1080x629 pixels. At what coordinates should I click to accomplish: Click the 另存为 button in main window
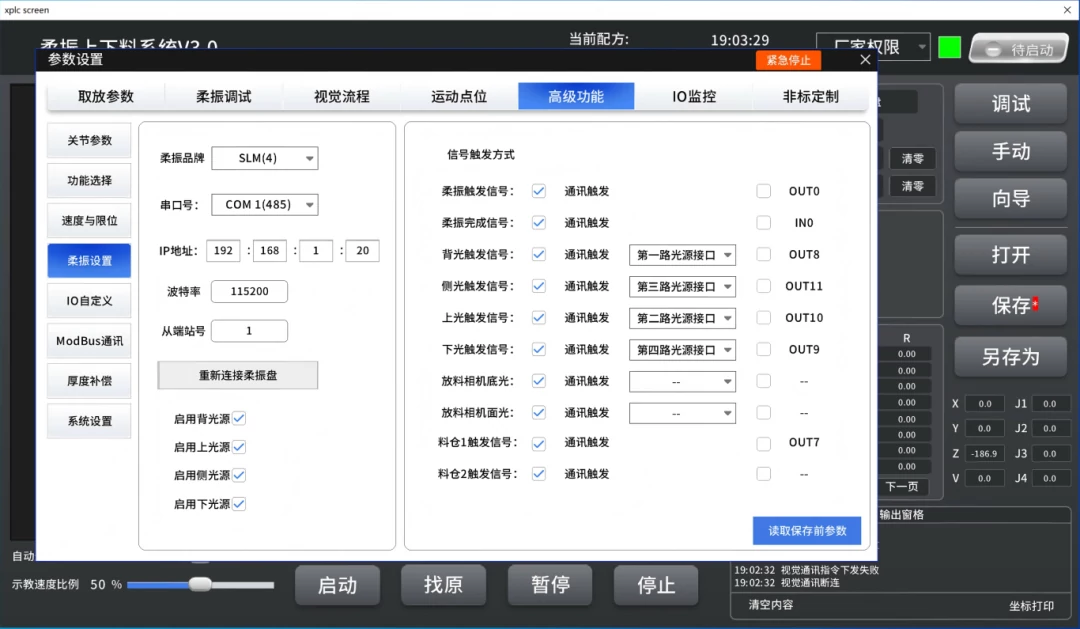1010,357
